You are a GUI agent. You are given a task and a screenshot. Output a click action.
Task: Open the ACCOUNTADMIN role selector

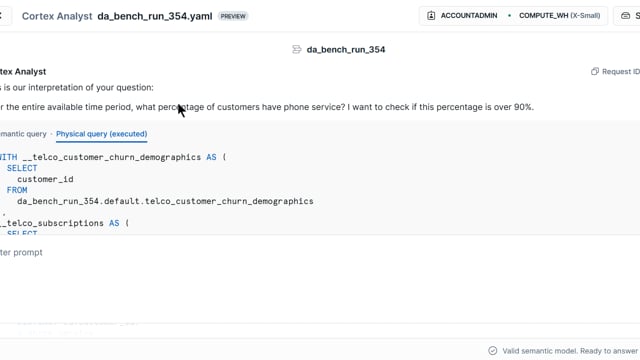[462, 16]
